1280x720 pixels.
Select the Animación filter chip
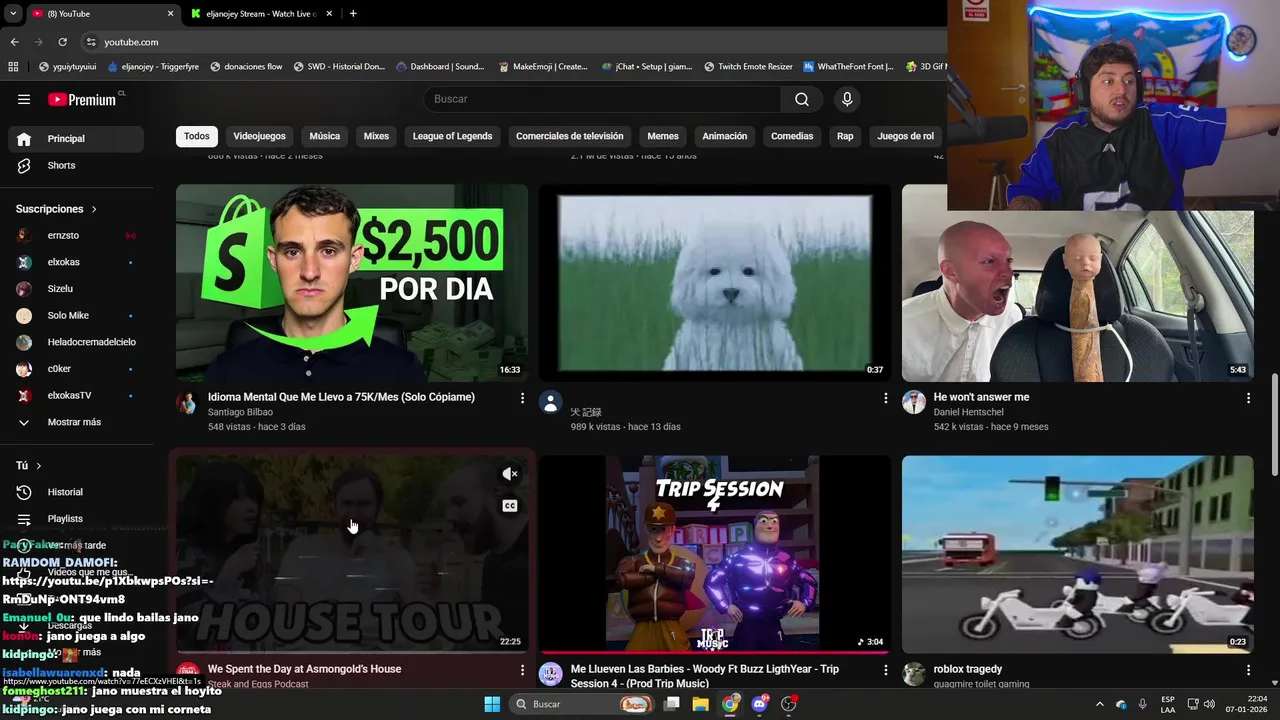(725, 136)
